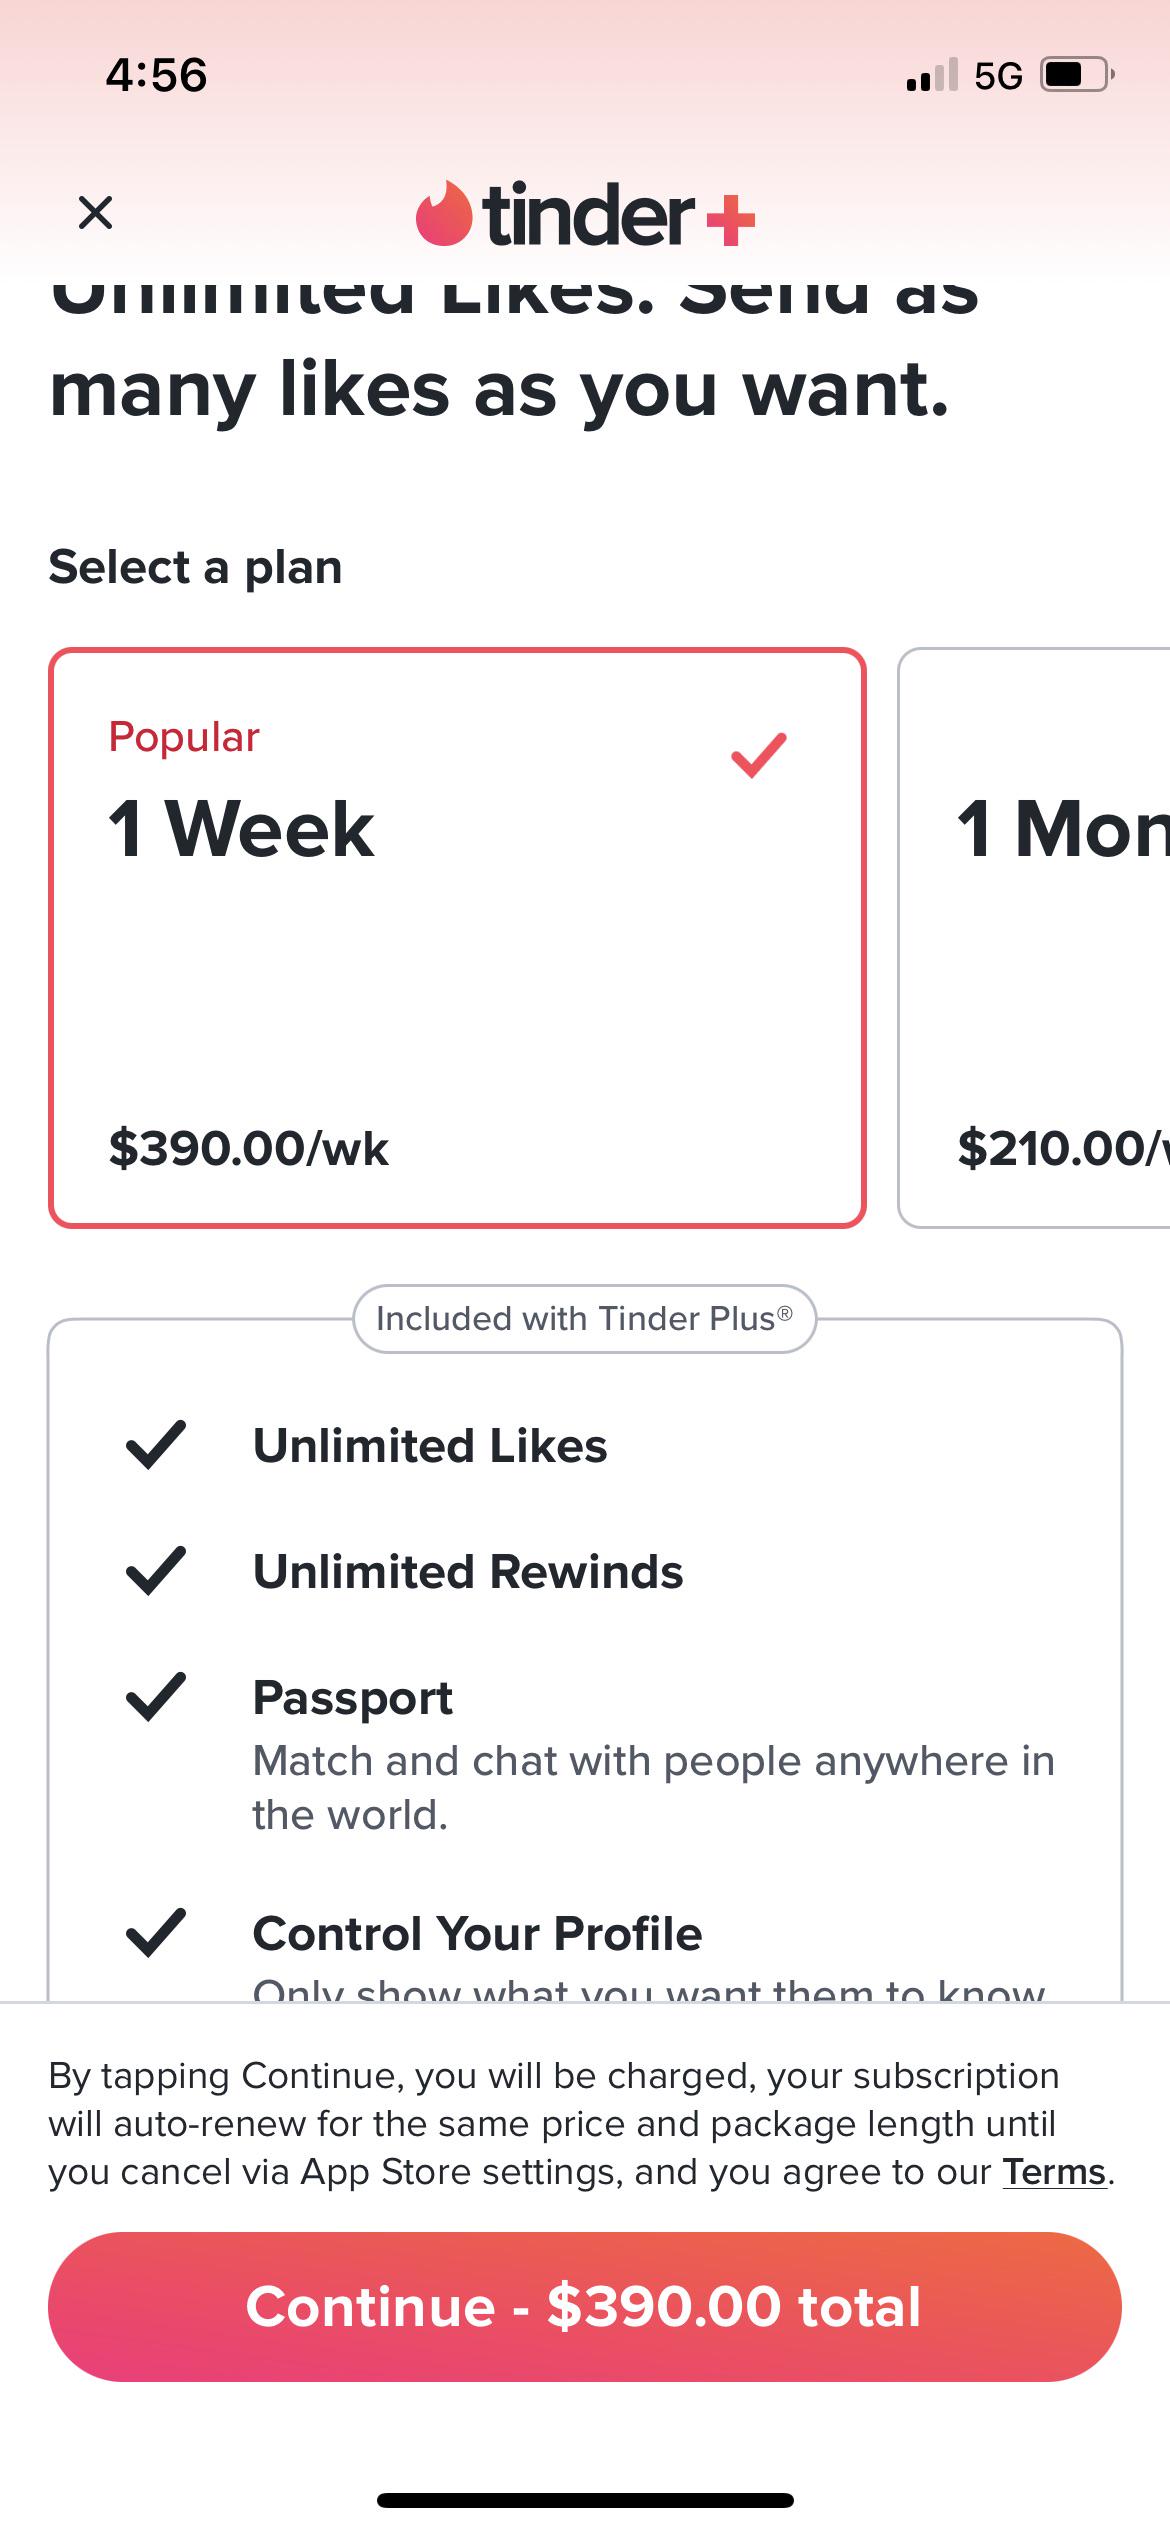Tap the $390.00/wk price label
Screen dimensions: 1170x2532
click(248, 1148)
